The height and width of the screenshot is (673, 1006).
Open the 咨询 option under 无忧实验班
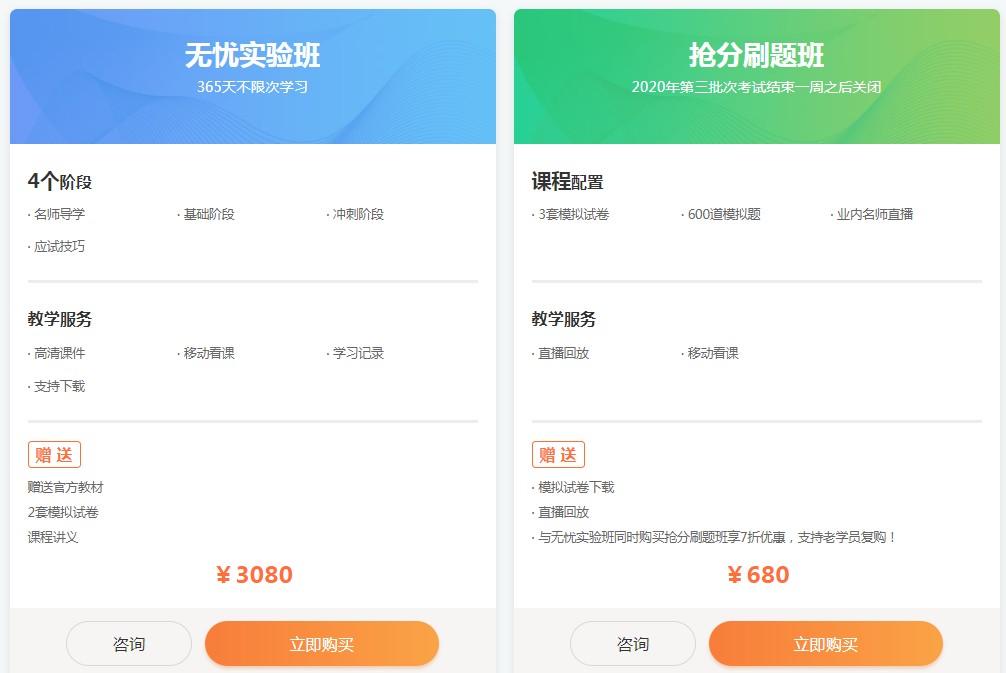click(x=128, y=643)
